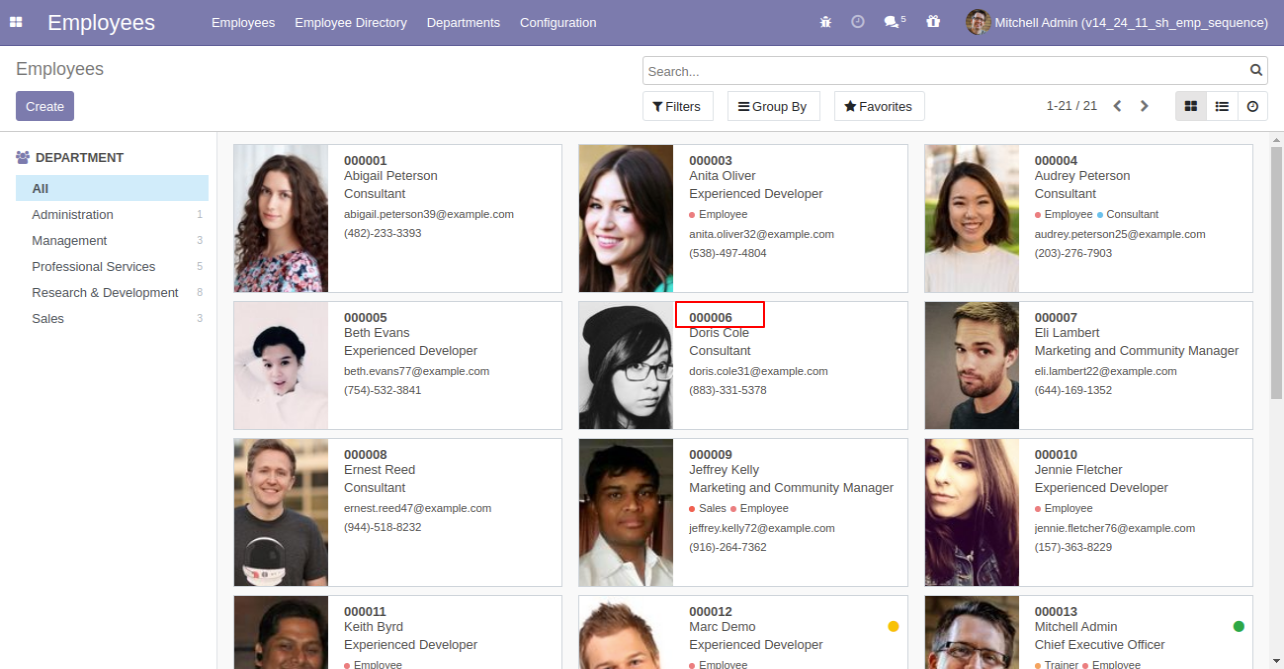The width and height of the screenshot is (1284, 669).
Task: Click Jennie Fletcher's Employee tag
Action: pos(1064,508)
